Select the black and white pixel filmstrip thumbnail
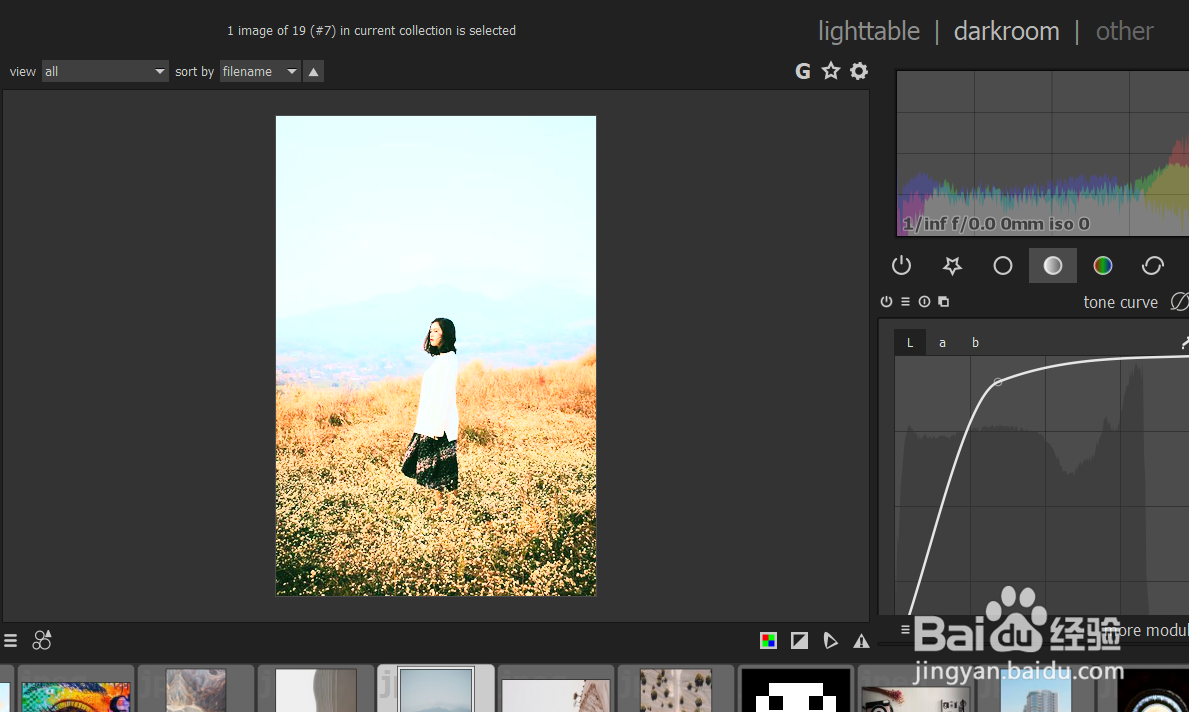Image resolution: width=1189 pixels, height=712 pixels. pos(795,690)
